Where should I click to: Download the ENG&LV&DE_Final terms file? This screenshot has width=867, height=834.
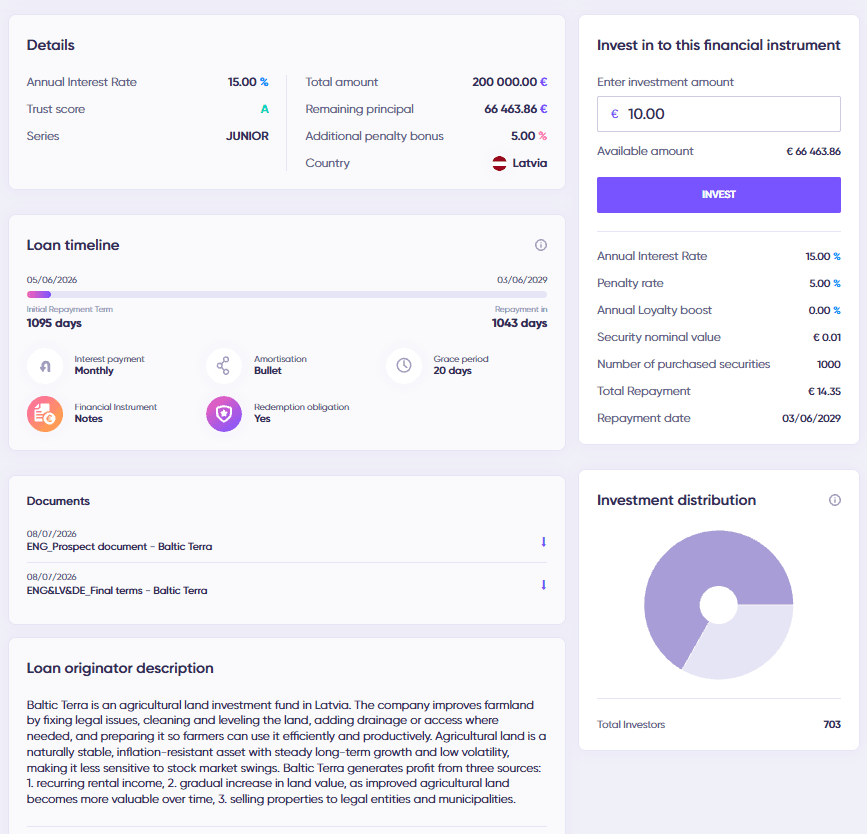[544, 585]
